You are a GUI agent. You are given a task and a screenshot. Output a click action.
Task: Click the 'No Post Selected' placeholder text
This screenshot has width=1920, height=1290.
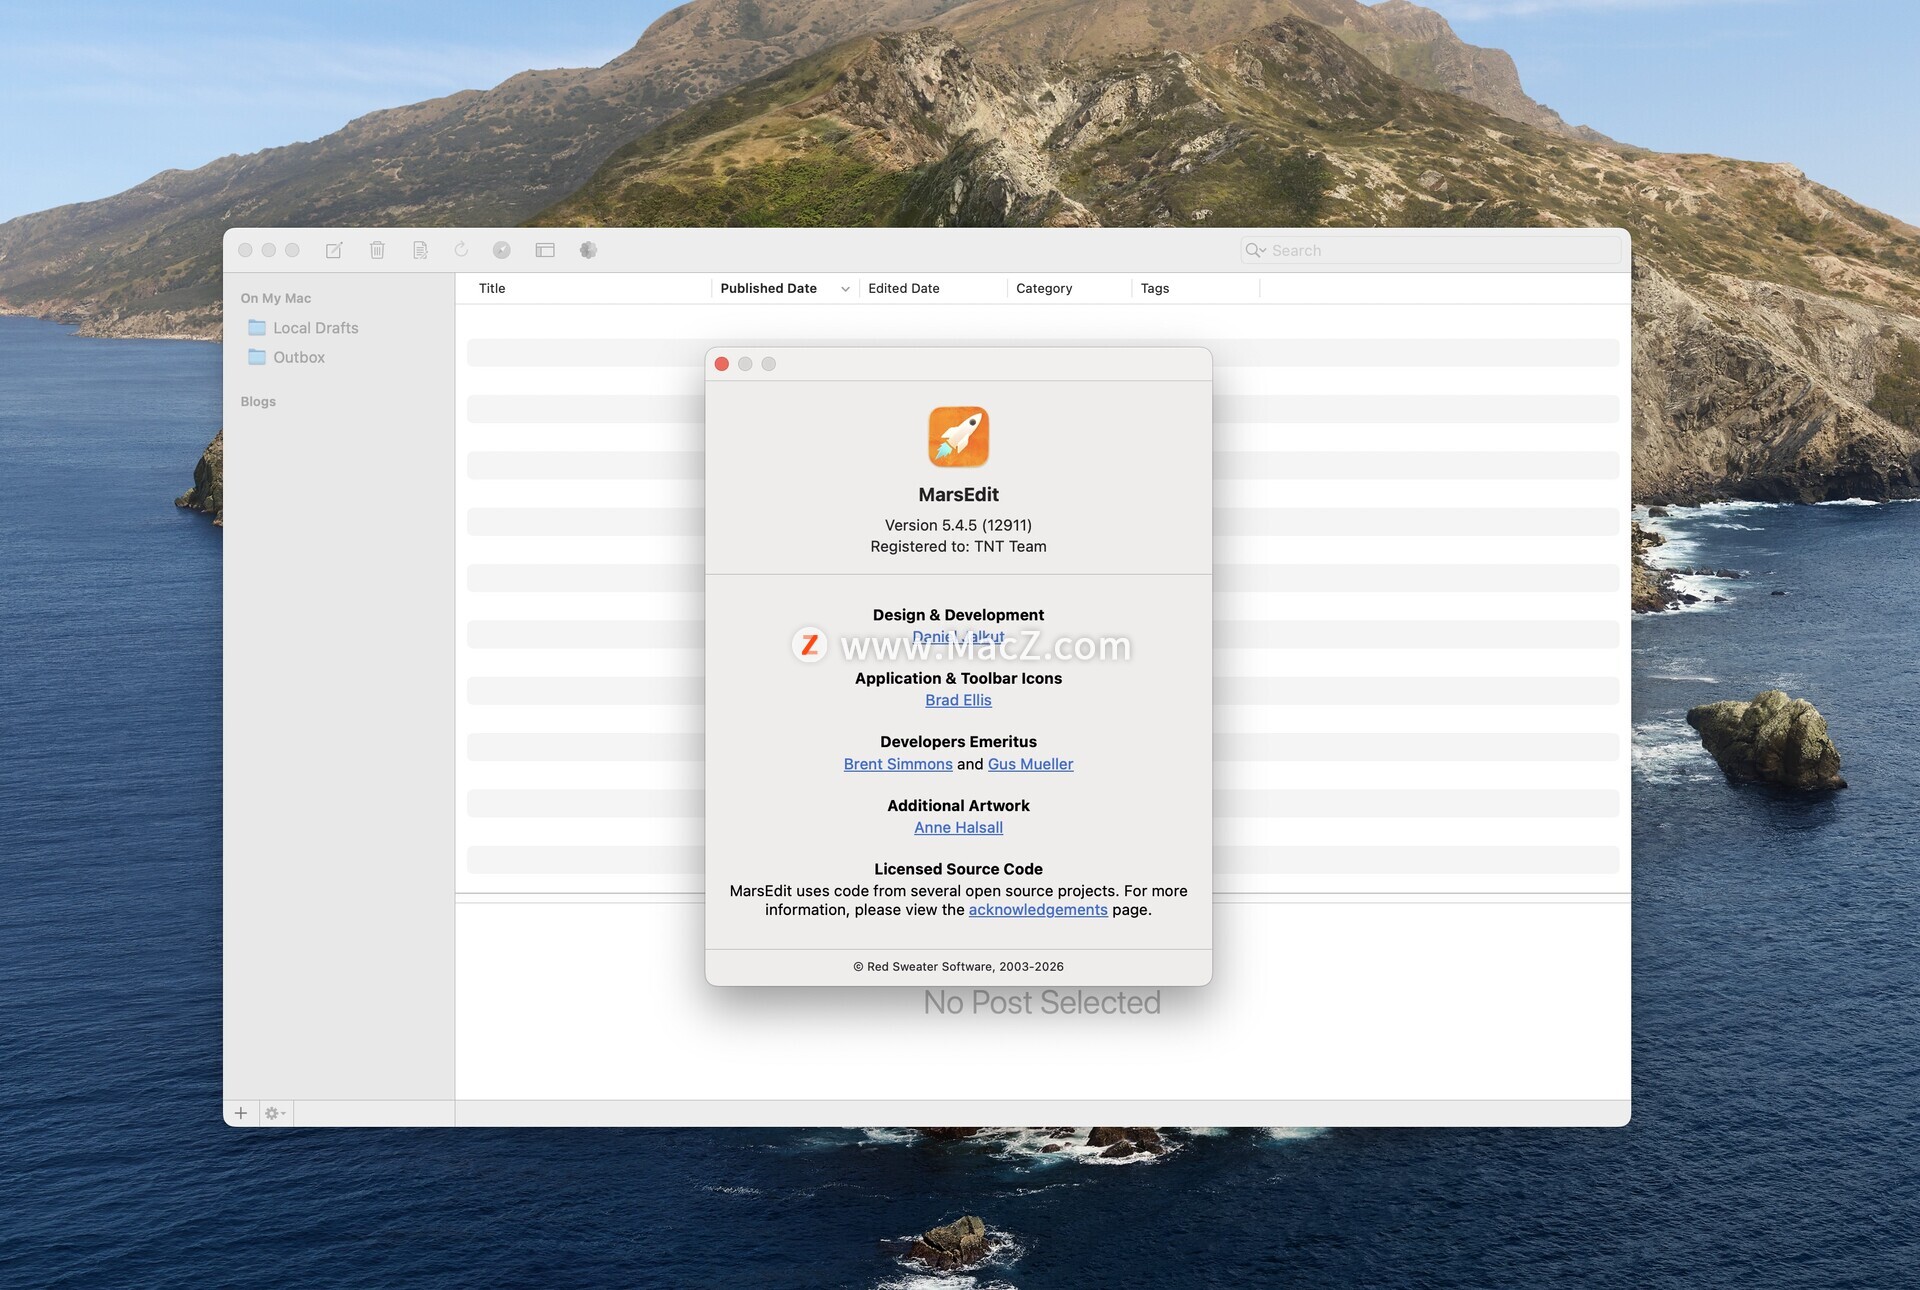[x=1042, y=1002]
